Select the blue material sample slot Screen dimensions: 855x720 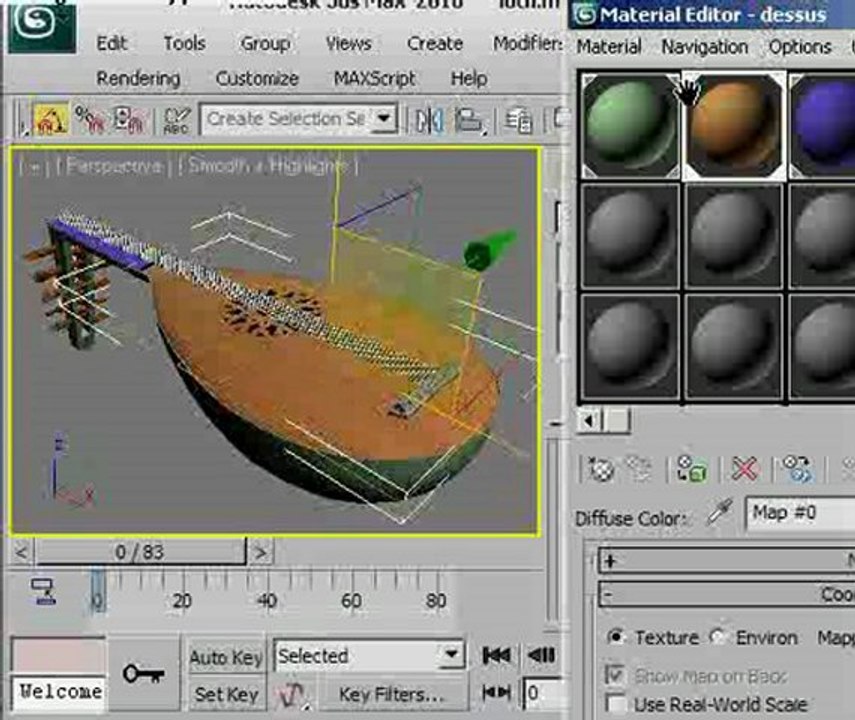(x=822, y=125)
